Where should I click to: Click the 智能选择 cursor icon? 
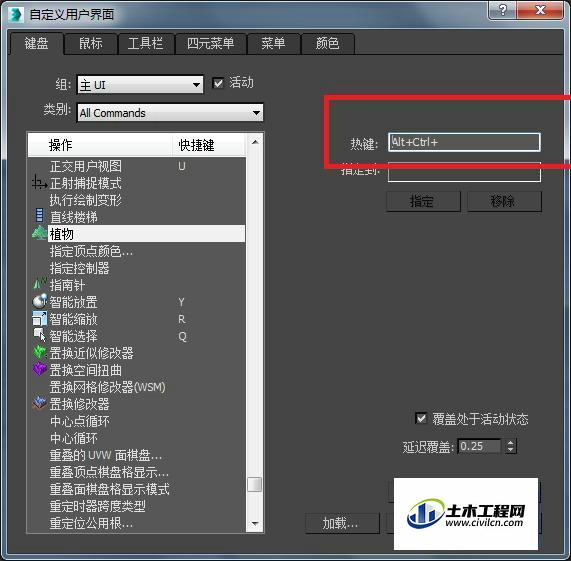coord(40,335)
